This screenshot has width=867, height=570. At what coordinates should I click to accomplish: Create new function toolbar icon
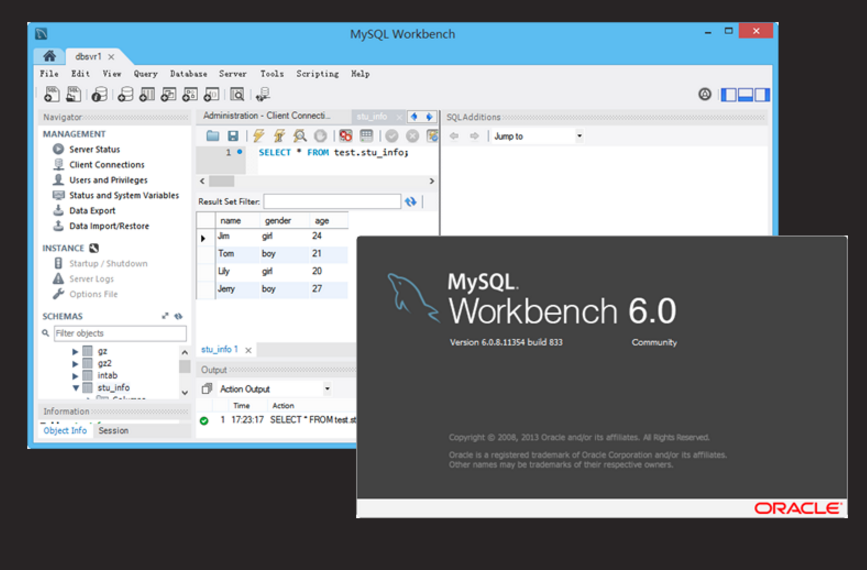pos(211,95)
